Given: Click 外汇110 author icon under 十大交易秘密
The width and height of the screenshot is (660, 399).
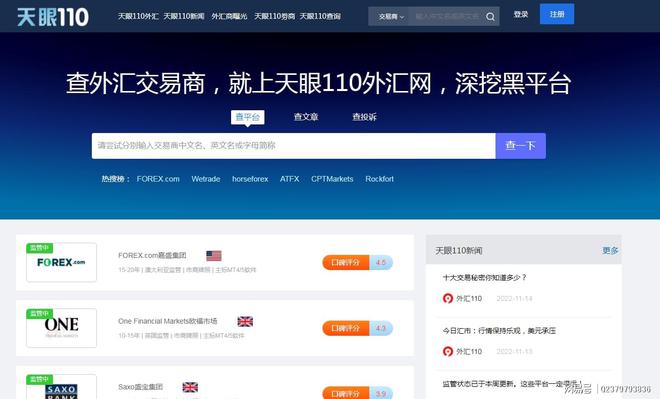Looking at the screenshot, I should [x=448, y=298].
